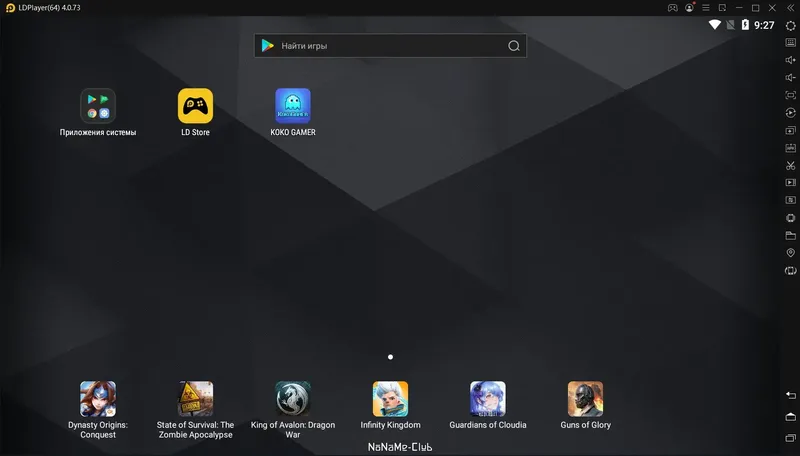Start the video recorder from sidebar
The width and height of the screenshot is (800, 456).
coord(790,183)
